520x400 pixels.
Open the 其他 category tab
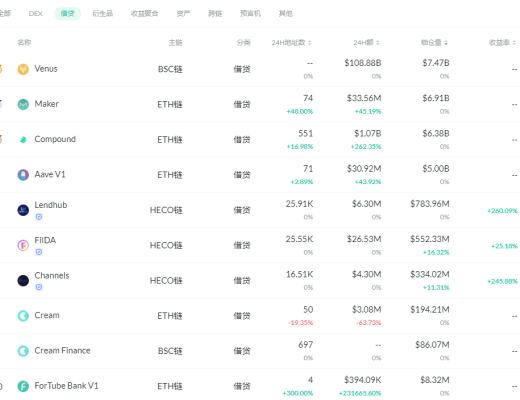pyautogui.click(x=286, y=13)
